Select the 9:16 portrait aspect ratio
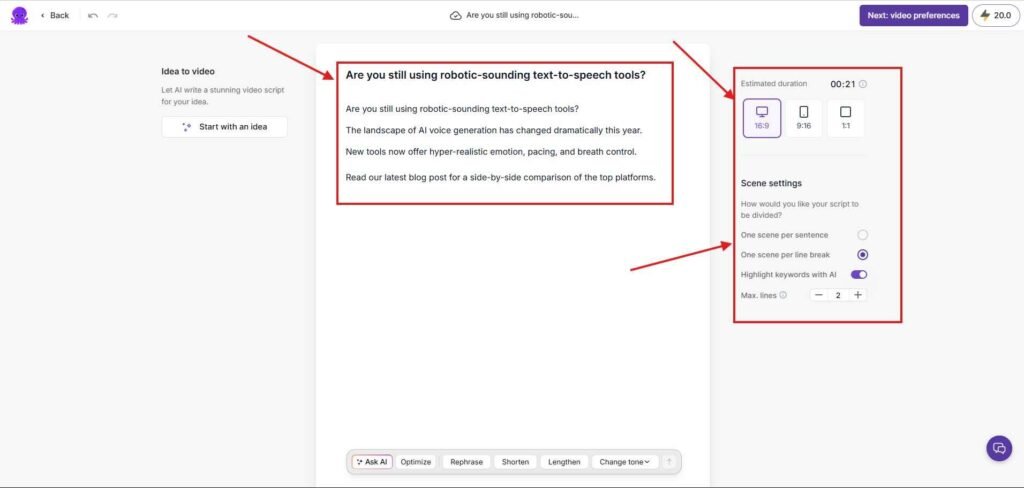 click(x=803, y=118)
